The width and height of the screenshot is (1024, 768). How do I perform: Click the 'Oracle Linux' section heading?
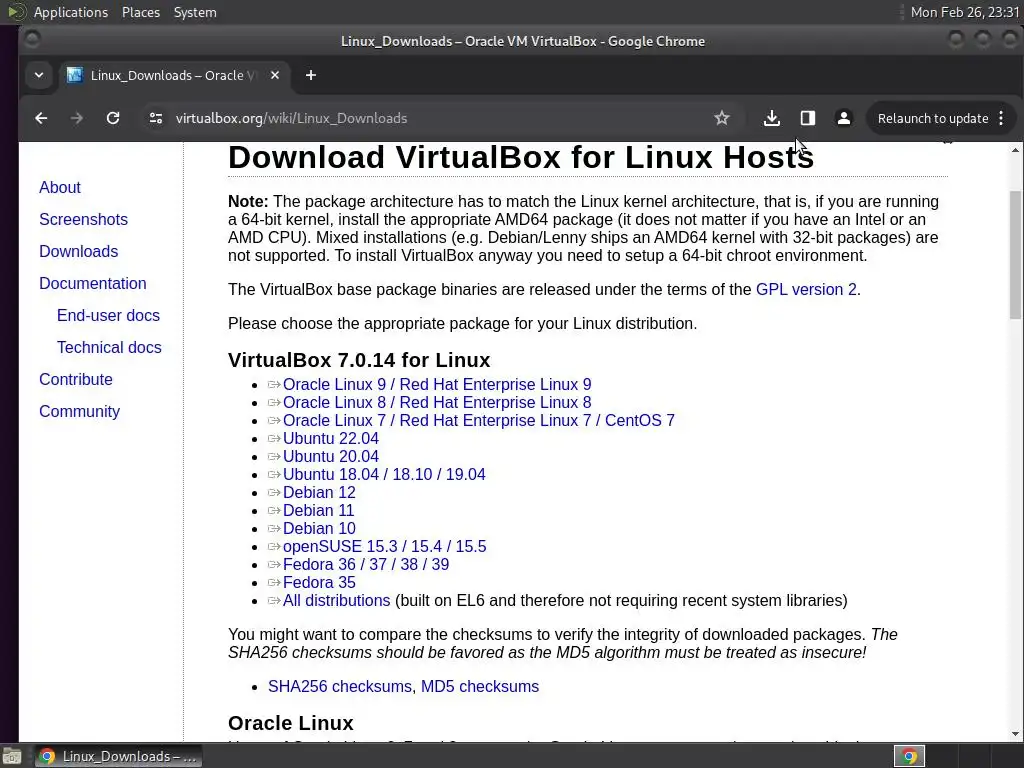291,723
